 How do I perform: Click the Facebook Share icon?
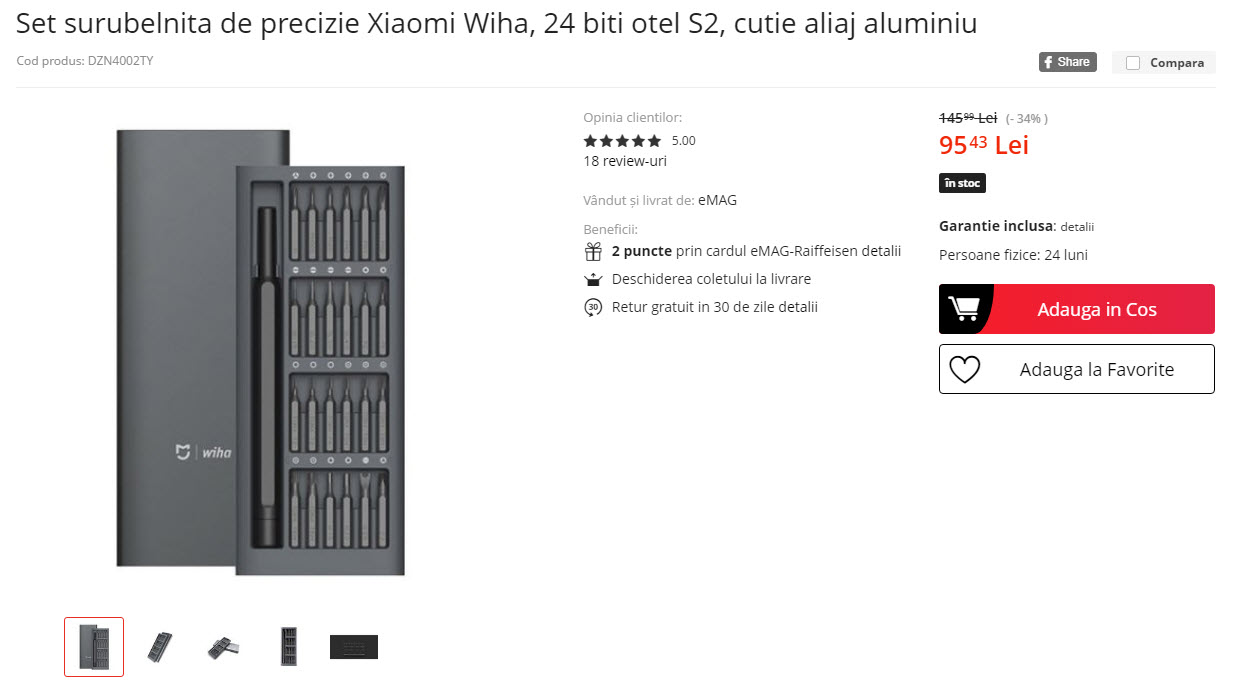(x=1067, y=62)
